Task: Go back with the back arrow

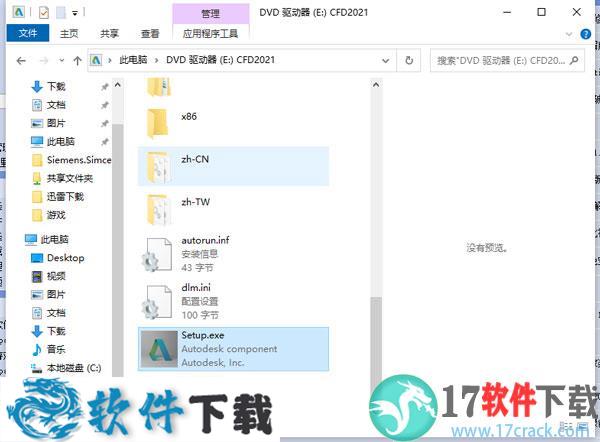Action: [21, 60]
